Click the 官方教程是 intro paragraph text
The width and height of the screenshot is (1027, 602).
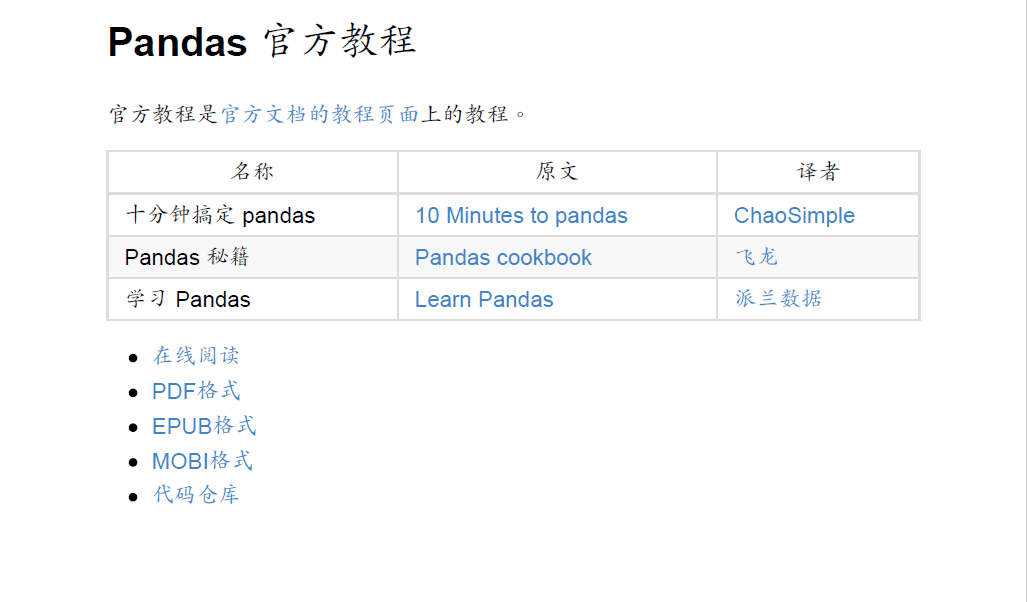163,114
